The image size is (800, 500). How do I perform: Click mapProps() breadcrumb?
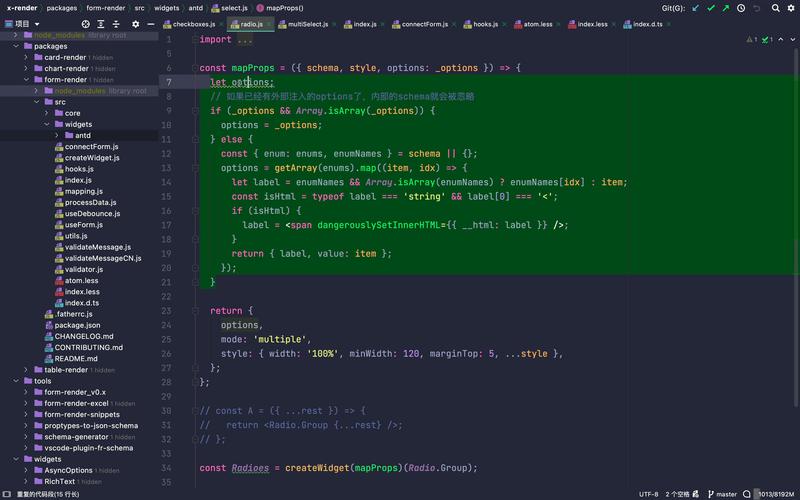click(280, 8)
